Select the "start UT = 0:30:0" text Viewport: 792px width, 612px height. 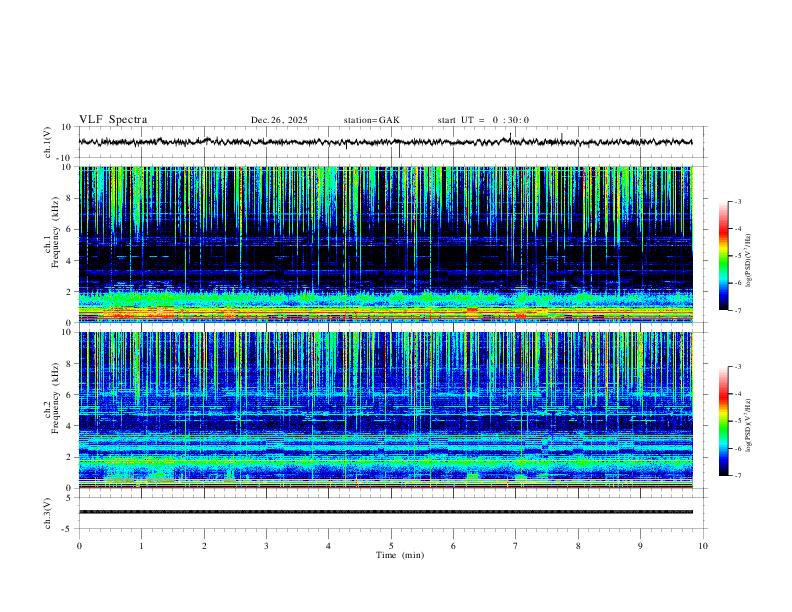tap(483, 120)
